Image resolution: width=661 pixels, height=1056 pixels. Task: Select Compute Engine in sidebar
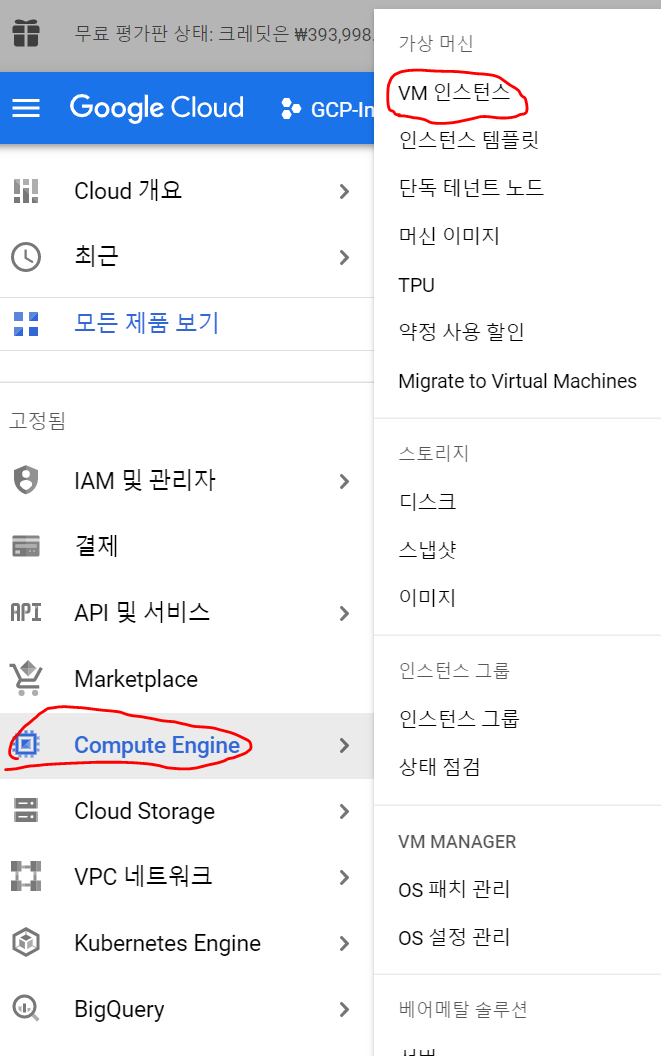coord(187,745)
